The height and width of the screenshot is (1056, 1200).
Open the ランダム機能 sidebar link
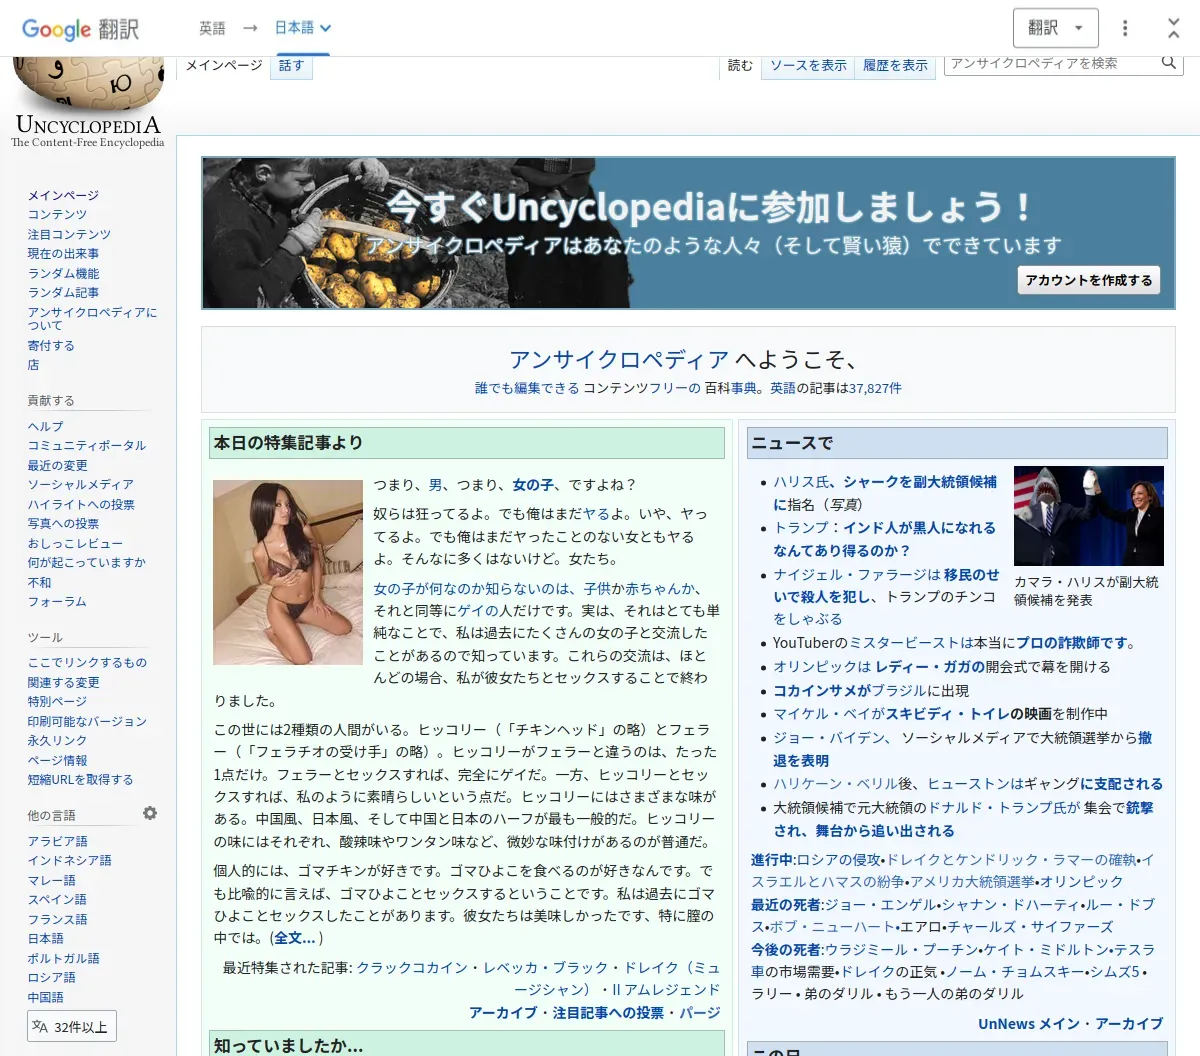click(x=63, y=273)
